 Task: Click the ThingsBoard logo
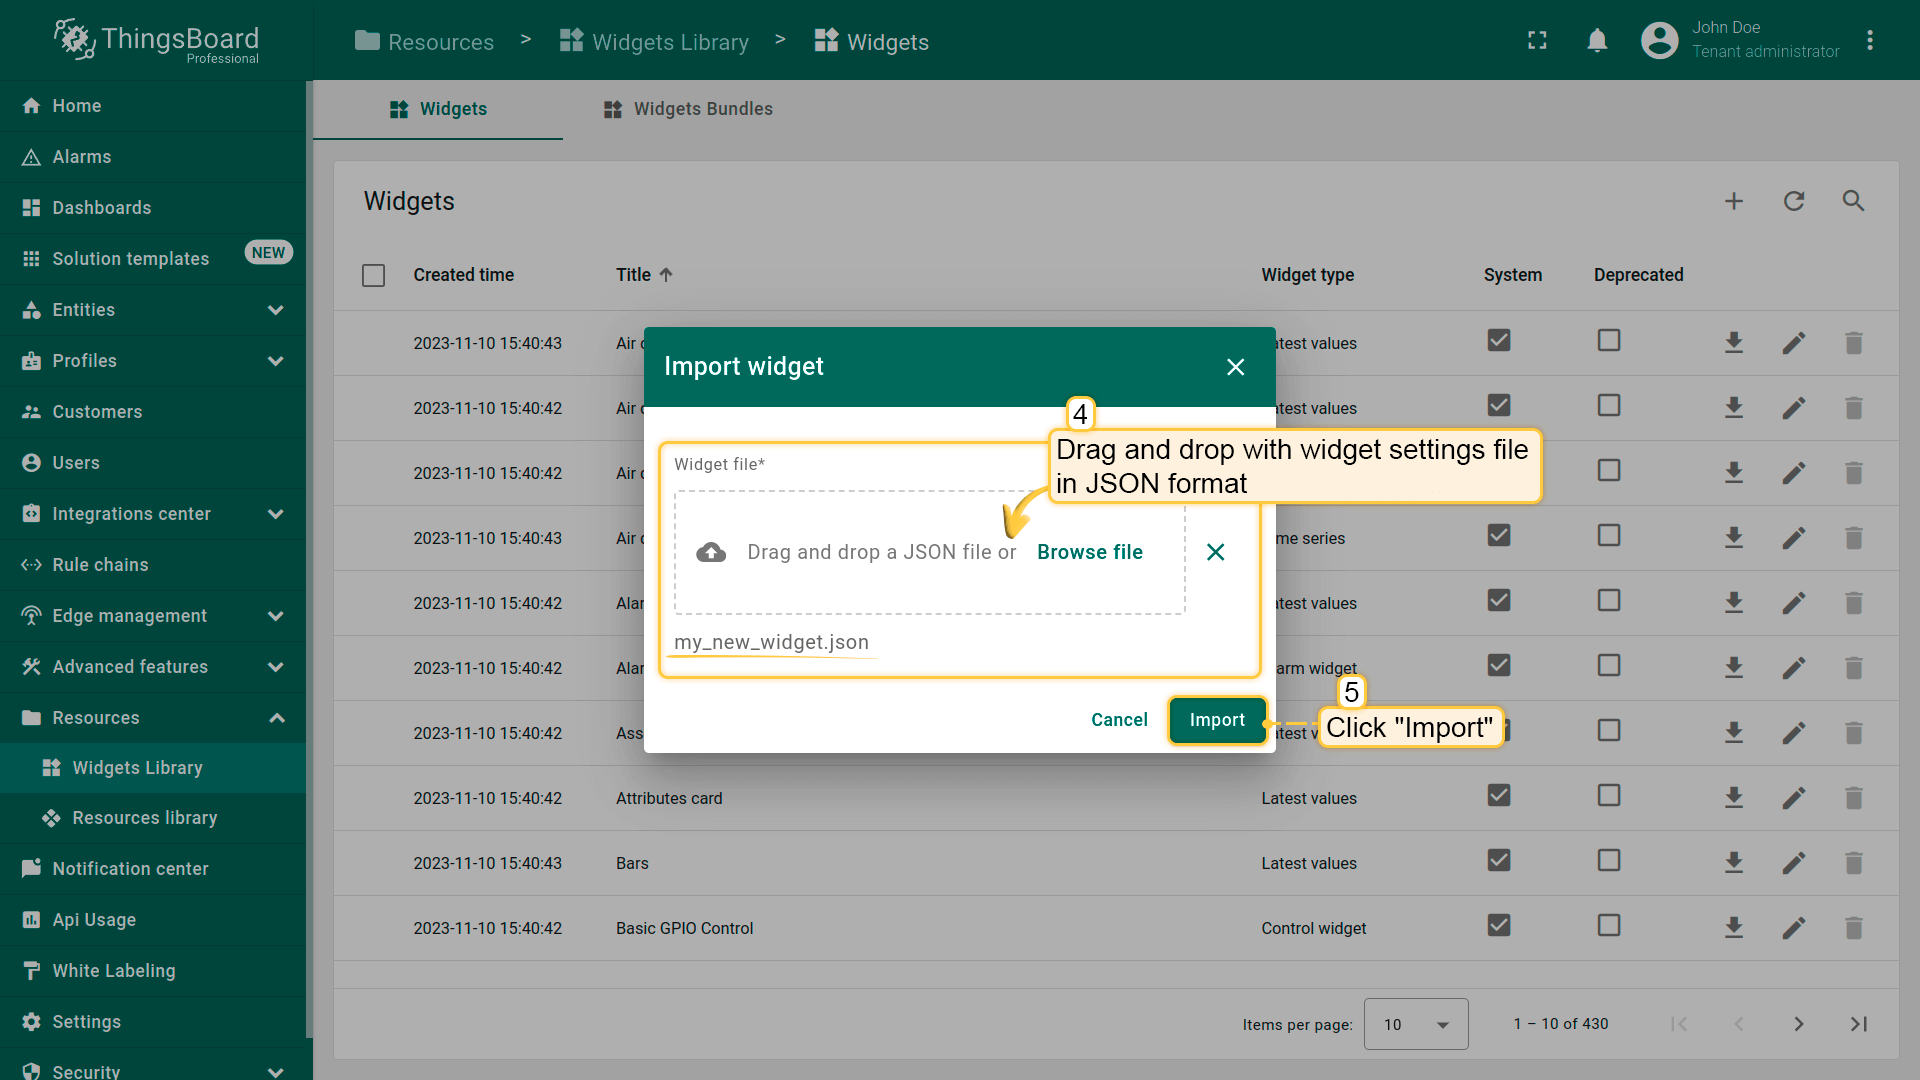pos(156,40)
